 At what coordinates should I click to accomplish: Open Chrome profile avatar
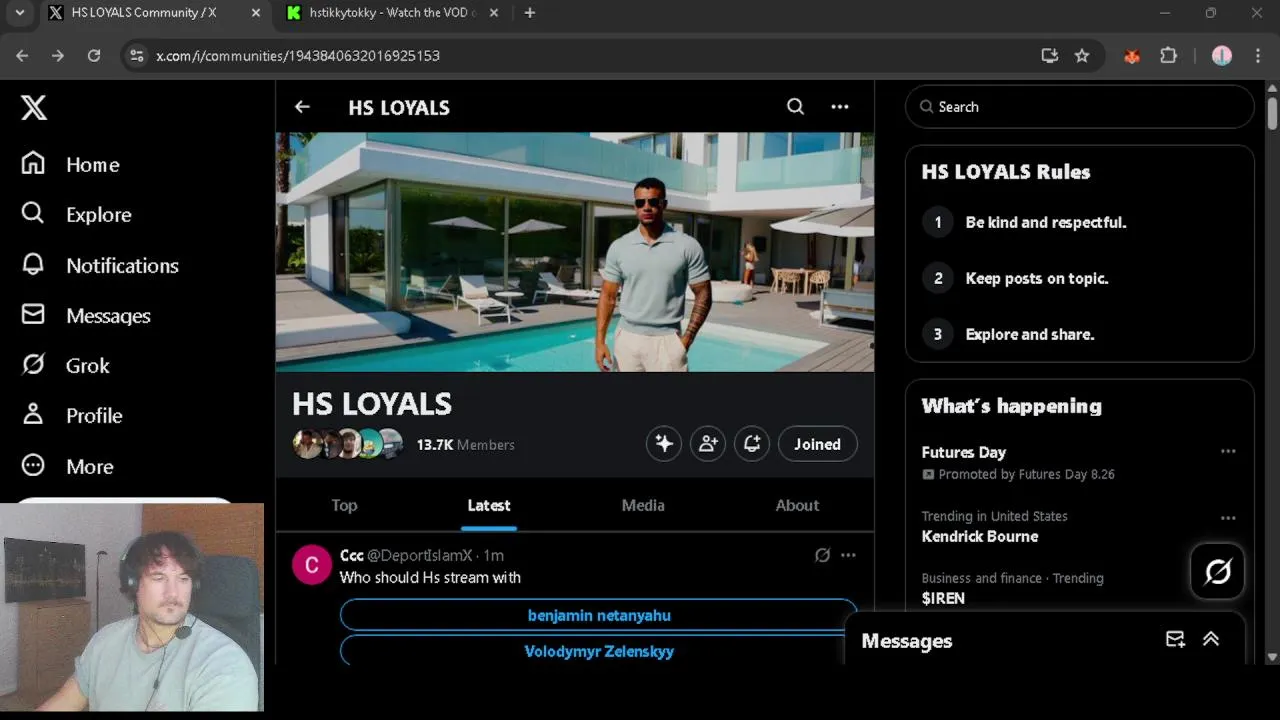tap(1222, 56)
